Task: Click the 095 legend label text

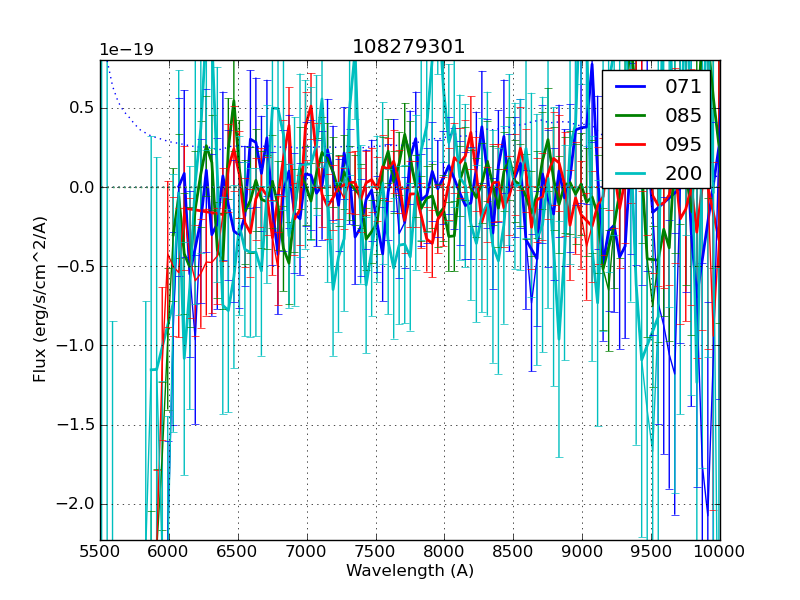Action: click(x=683, y=144)
